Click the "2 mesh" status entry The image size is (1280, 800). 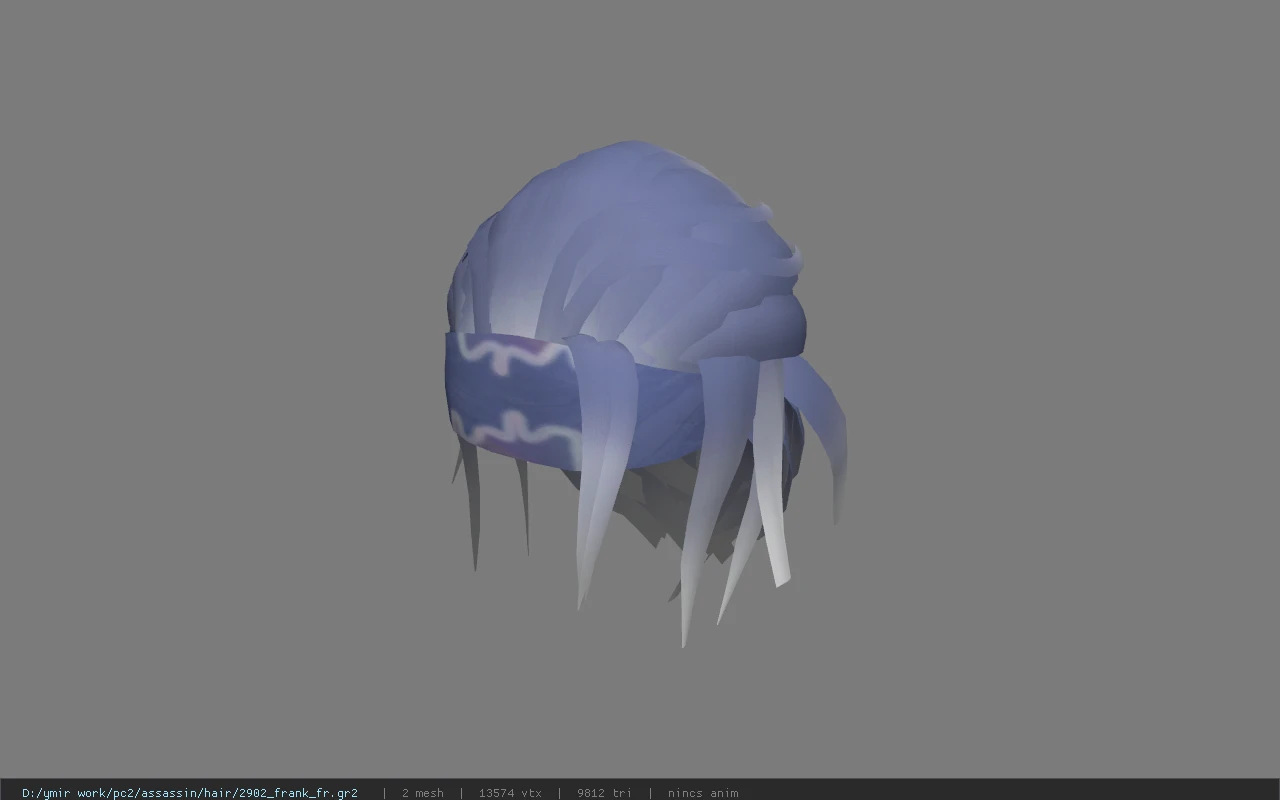tap(422, 793)
